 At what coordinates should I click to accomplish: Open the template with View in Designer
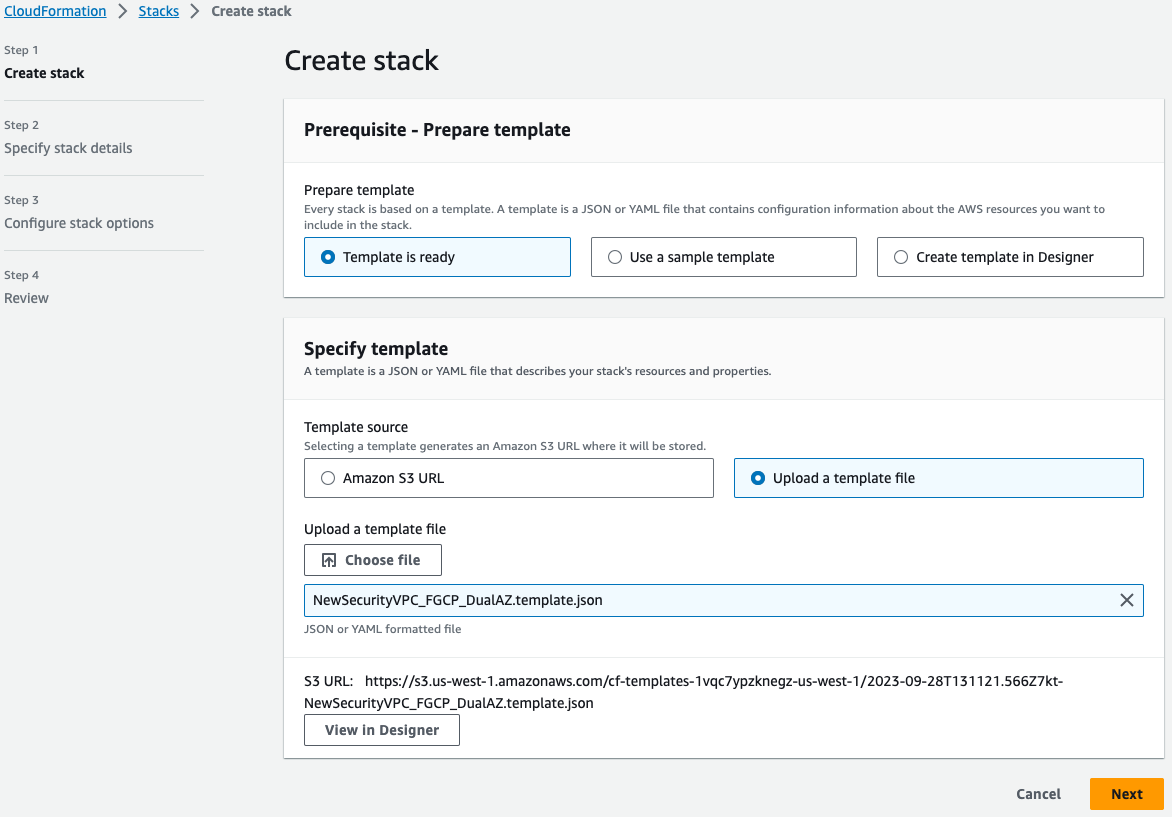(382, 730)
